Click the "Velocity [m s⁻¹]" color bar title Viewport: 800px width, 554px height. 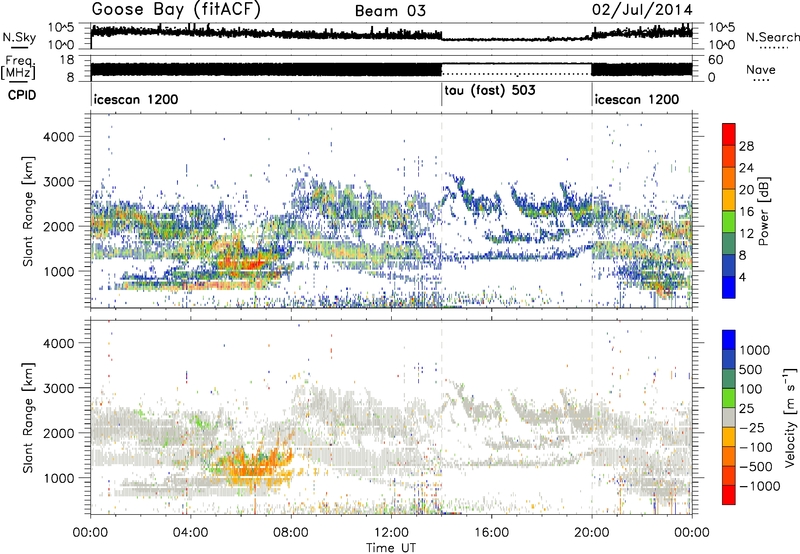(x=790, y=417)
